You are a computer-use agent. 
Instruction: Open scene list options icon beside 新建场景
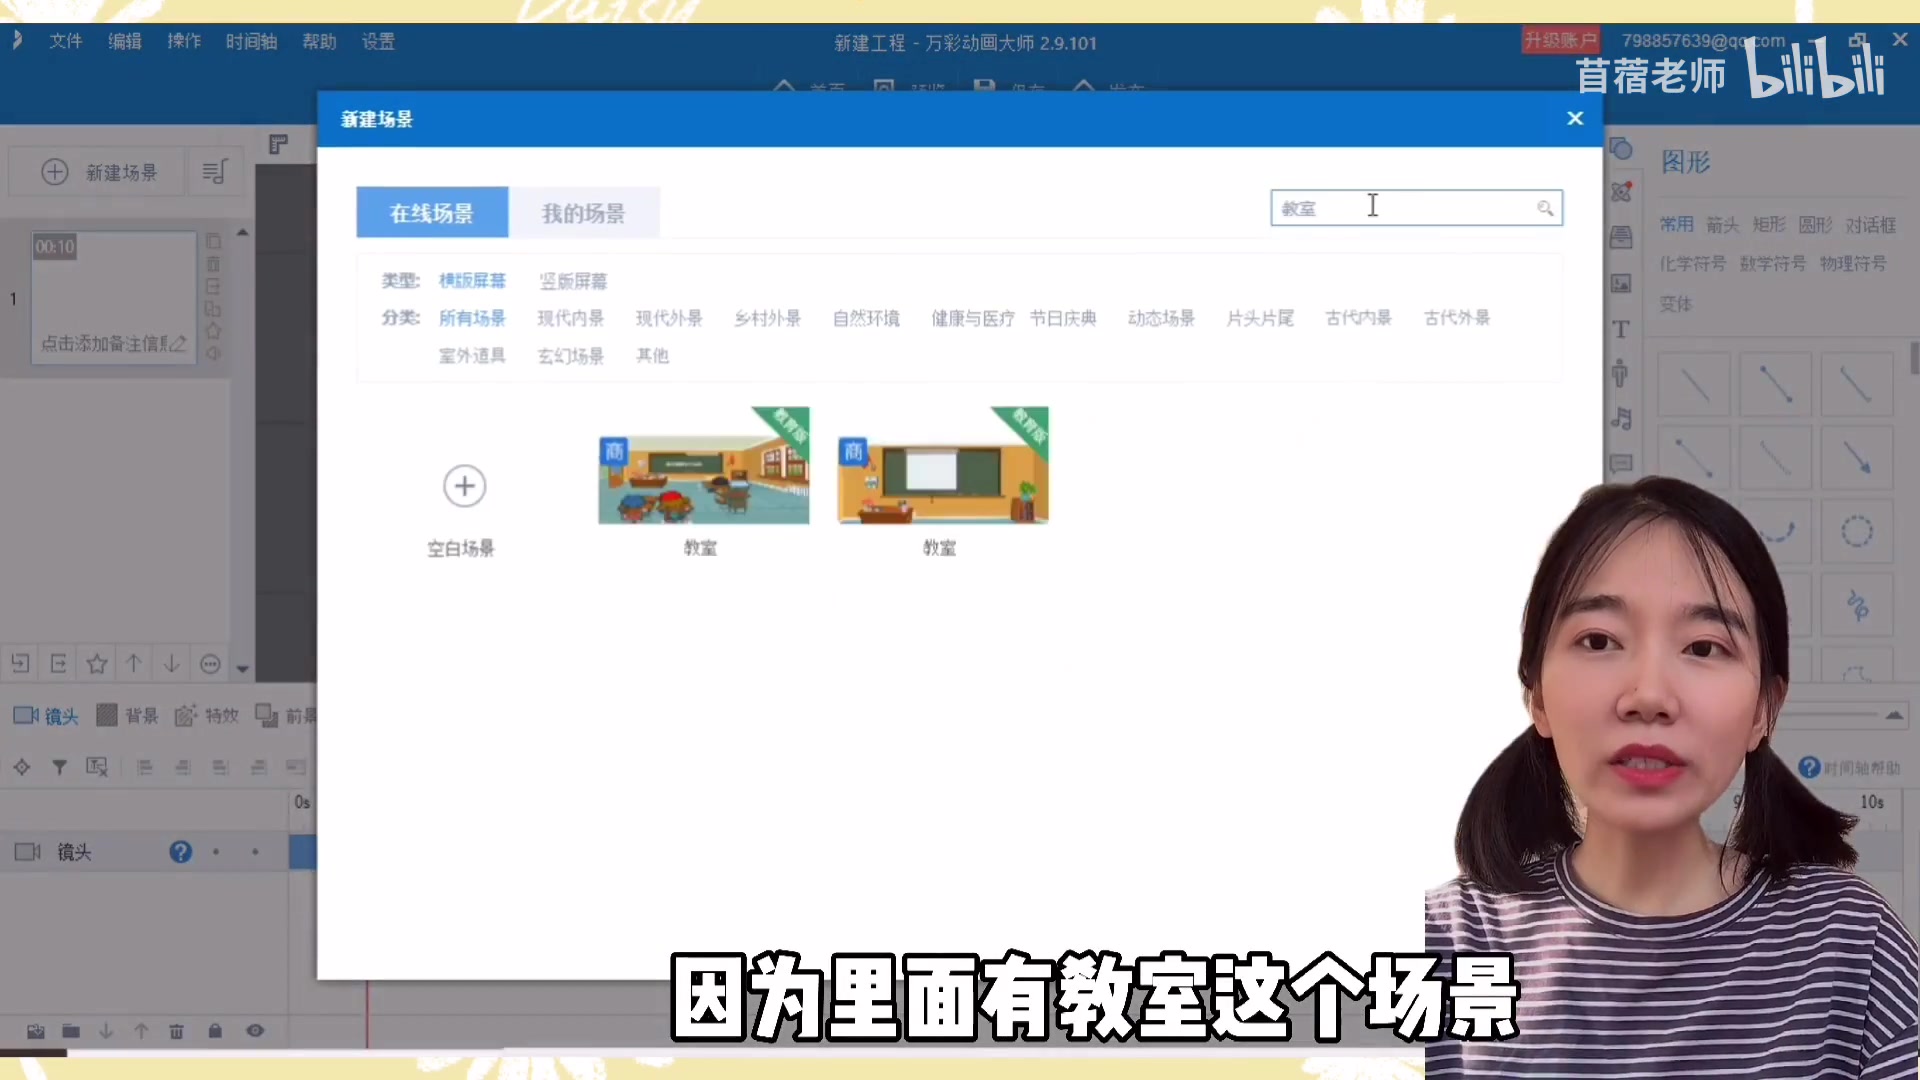pyautogui.click(x=214, y=172)
